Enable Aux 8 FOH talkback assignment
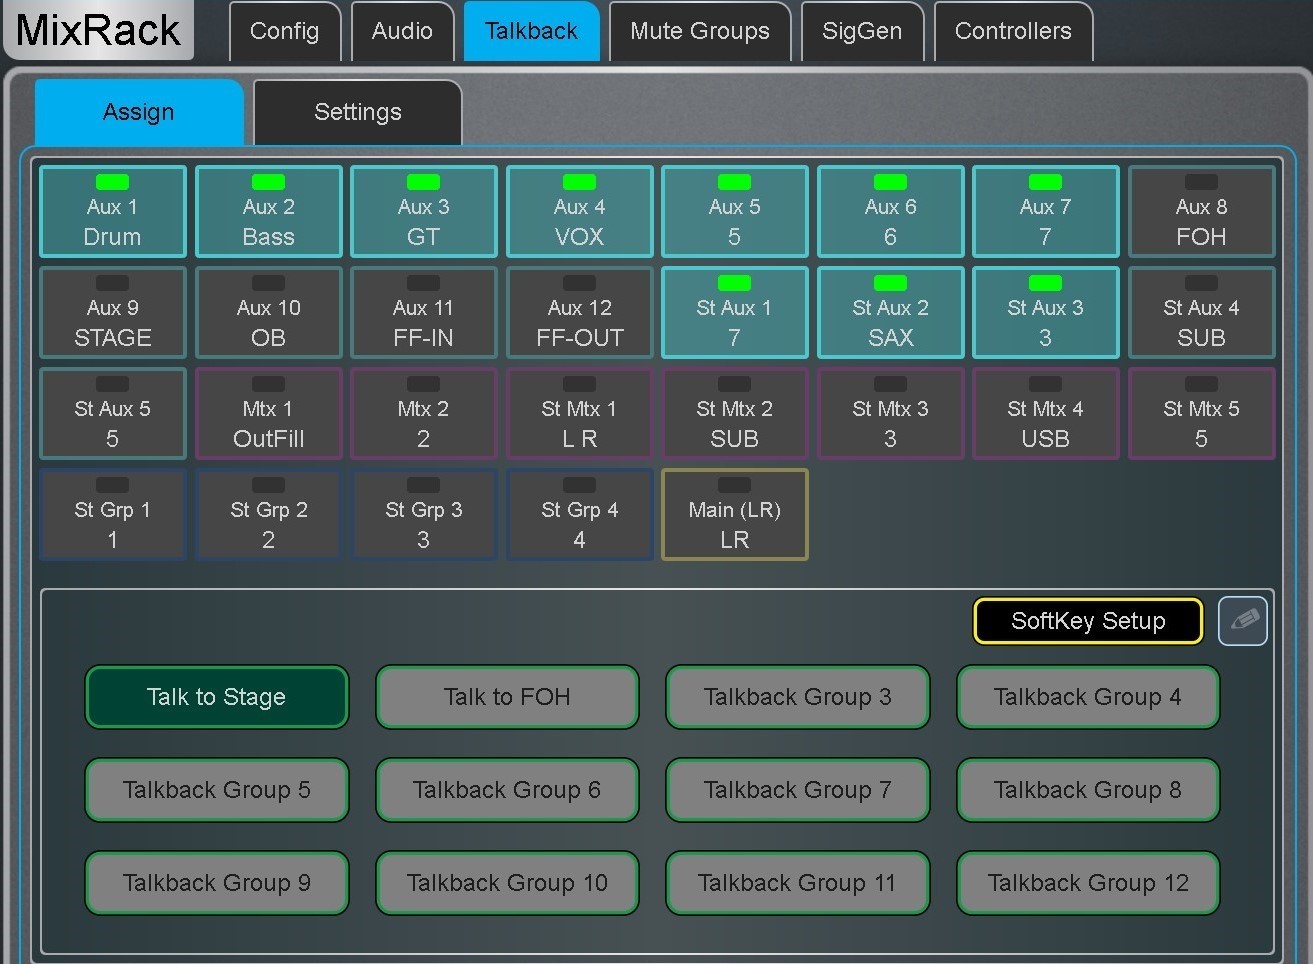Image resolution: width=1313 pixels, height=964 pixels. pos(1201,212)
